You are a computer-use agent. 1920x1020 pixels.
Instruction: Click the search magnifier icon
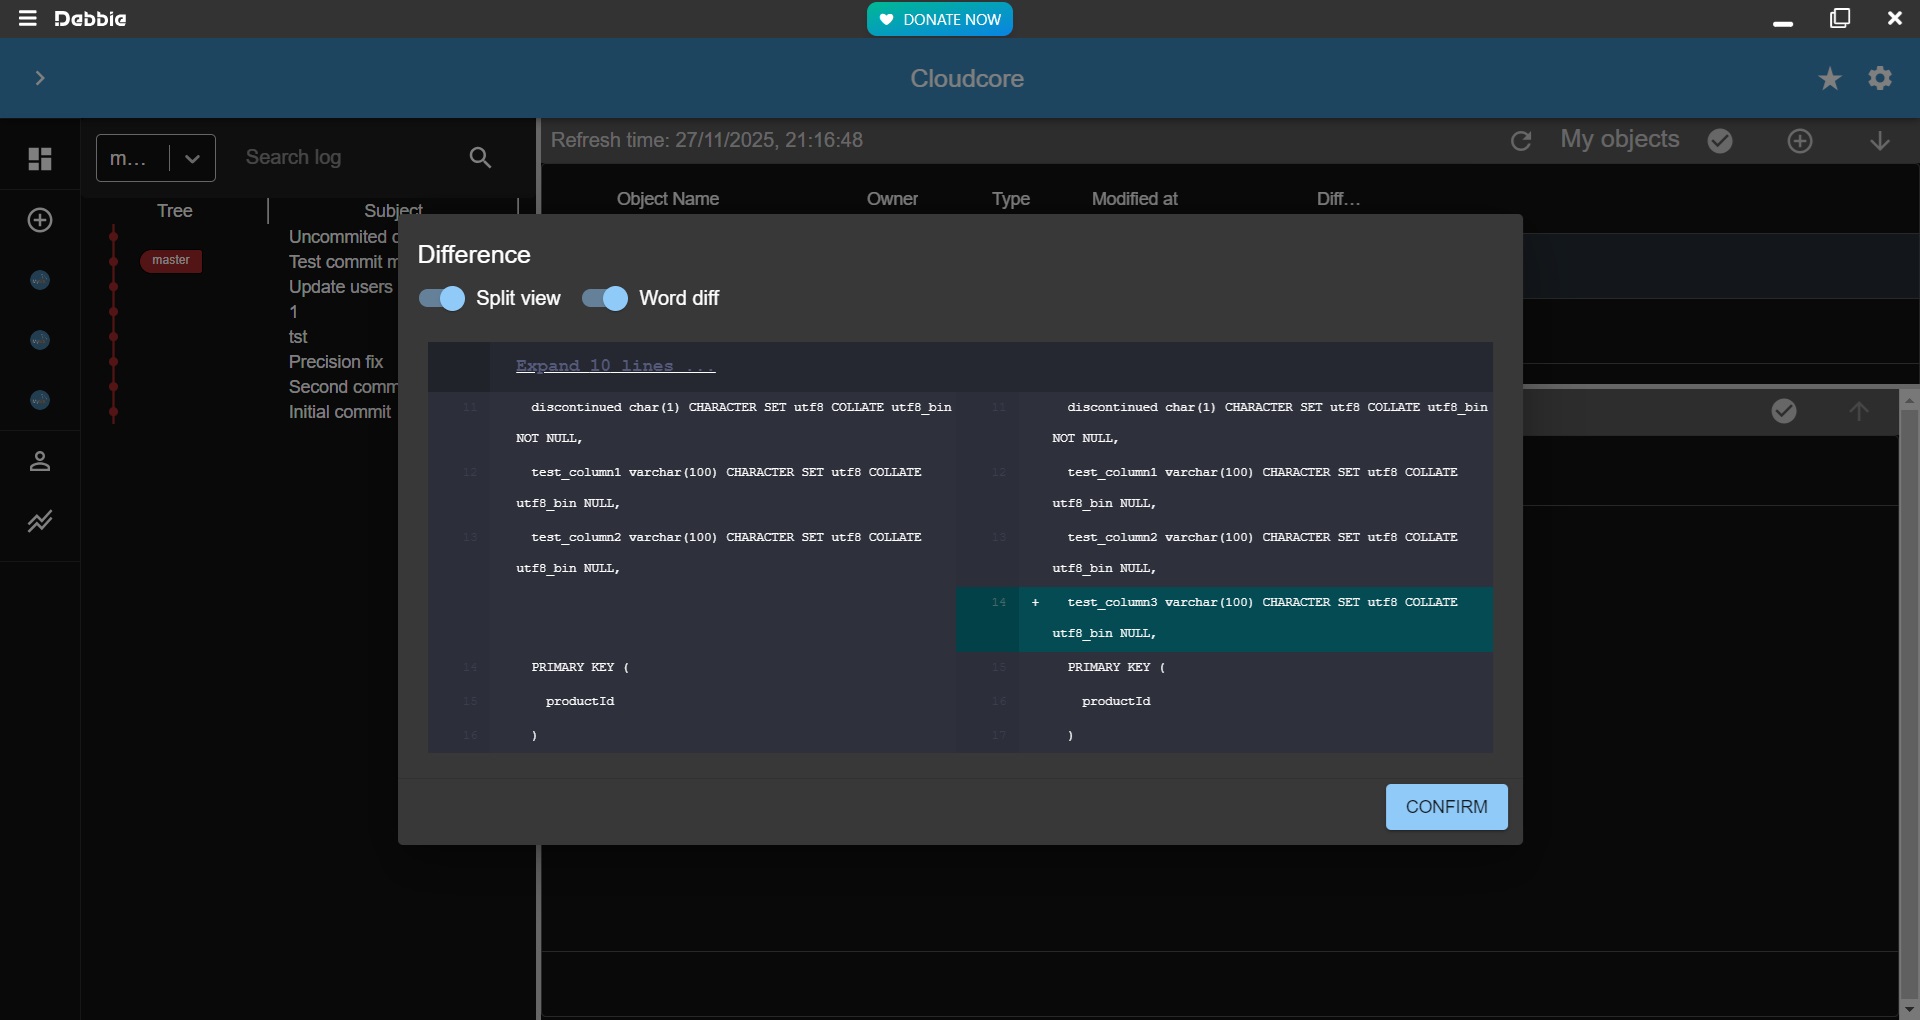tap(480, 158)
